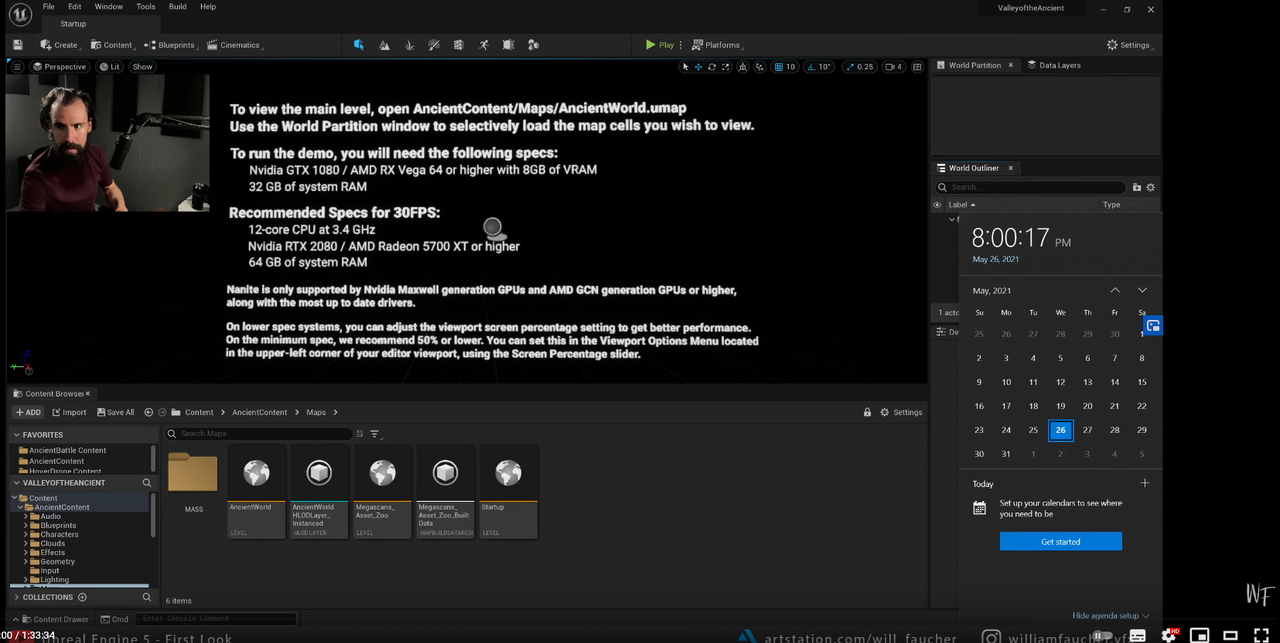Toggle surface snapping icon
Viewport: 1280px width, 643px height.
[762, 67]
